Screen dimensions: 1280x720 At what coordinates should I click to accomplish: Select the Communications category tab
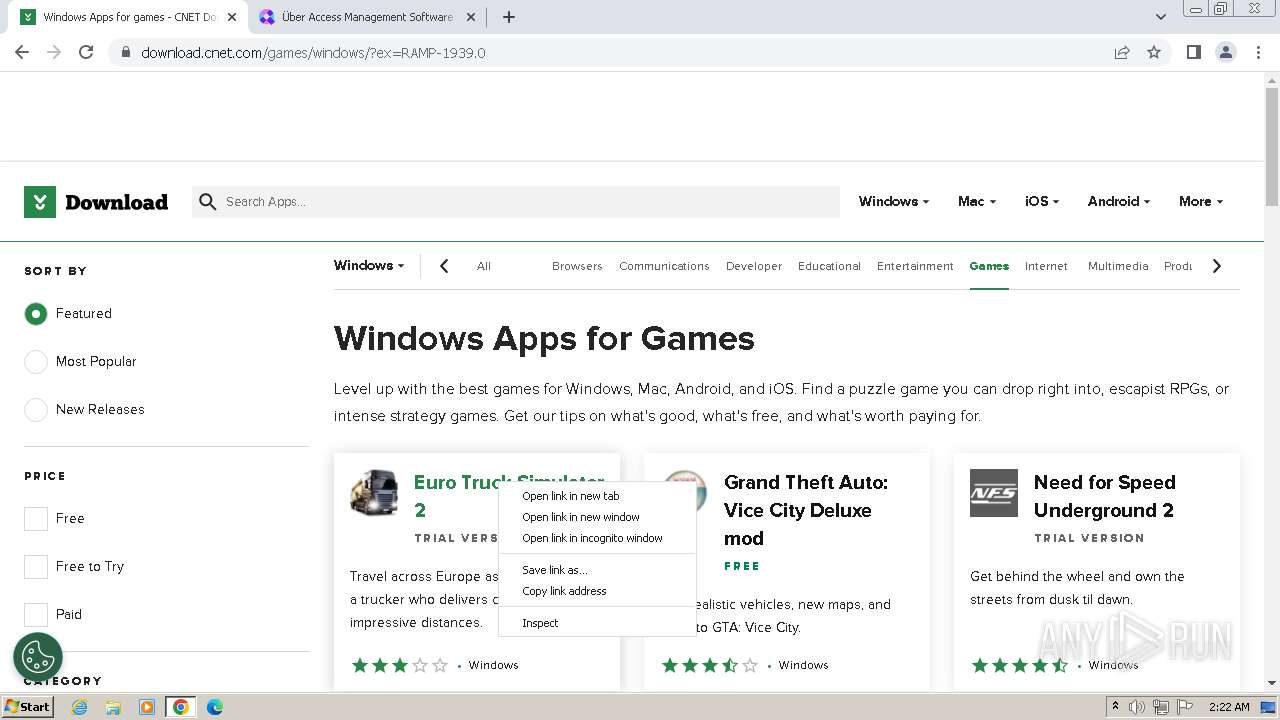coord(664,266)
